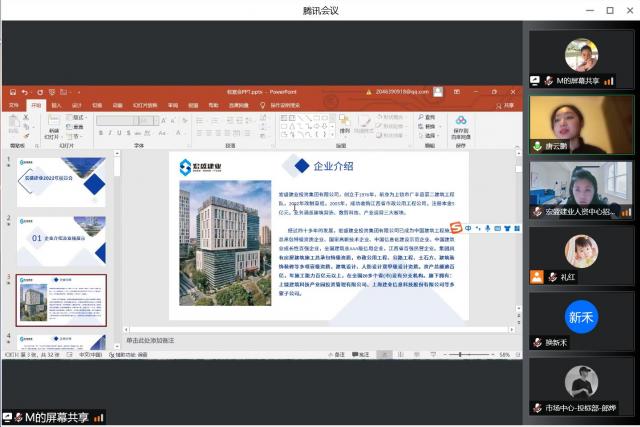The image size is (640, 427).
Task: Click the 保存到百度网盘 cloud save icon
Action: click(x=461, y=122)
